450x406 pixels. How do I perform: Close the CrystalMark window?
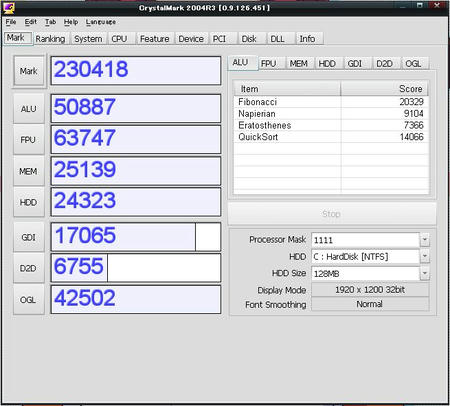[x=437, y=5]
